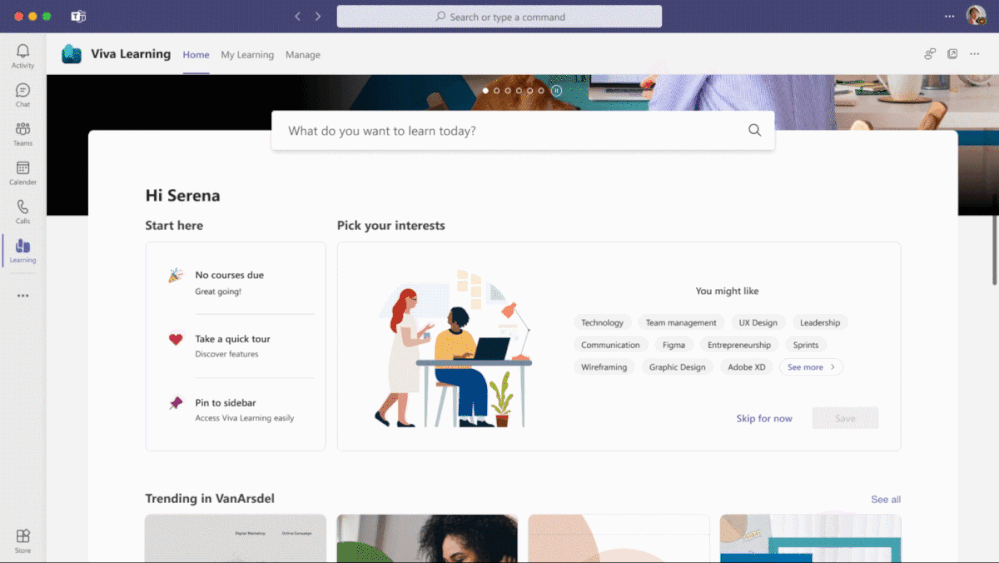Click the Save interests button

point(845,418)
